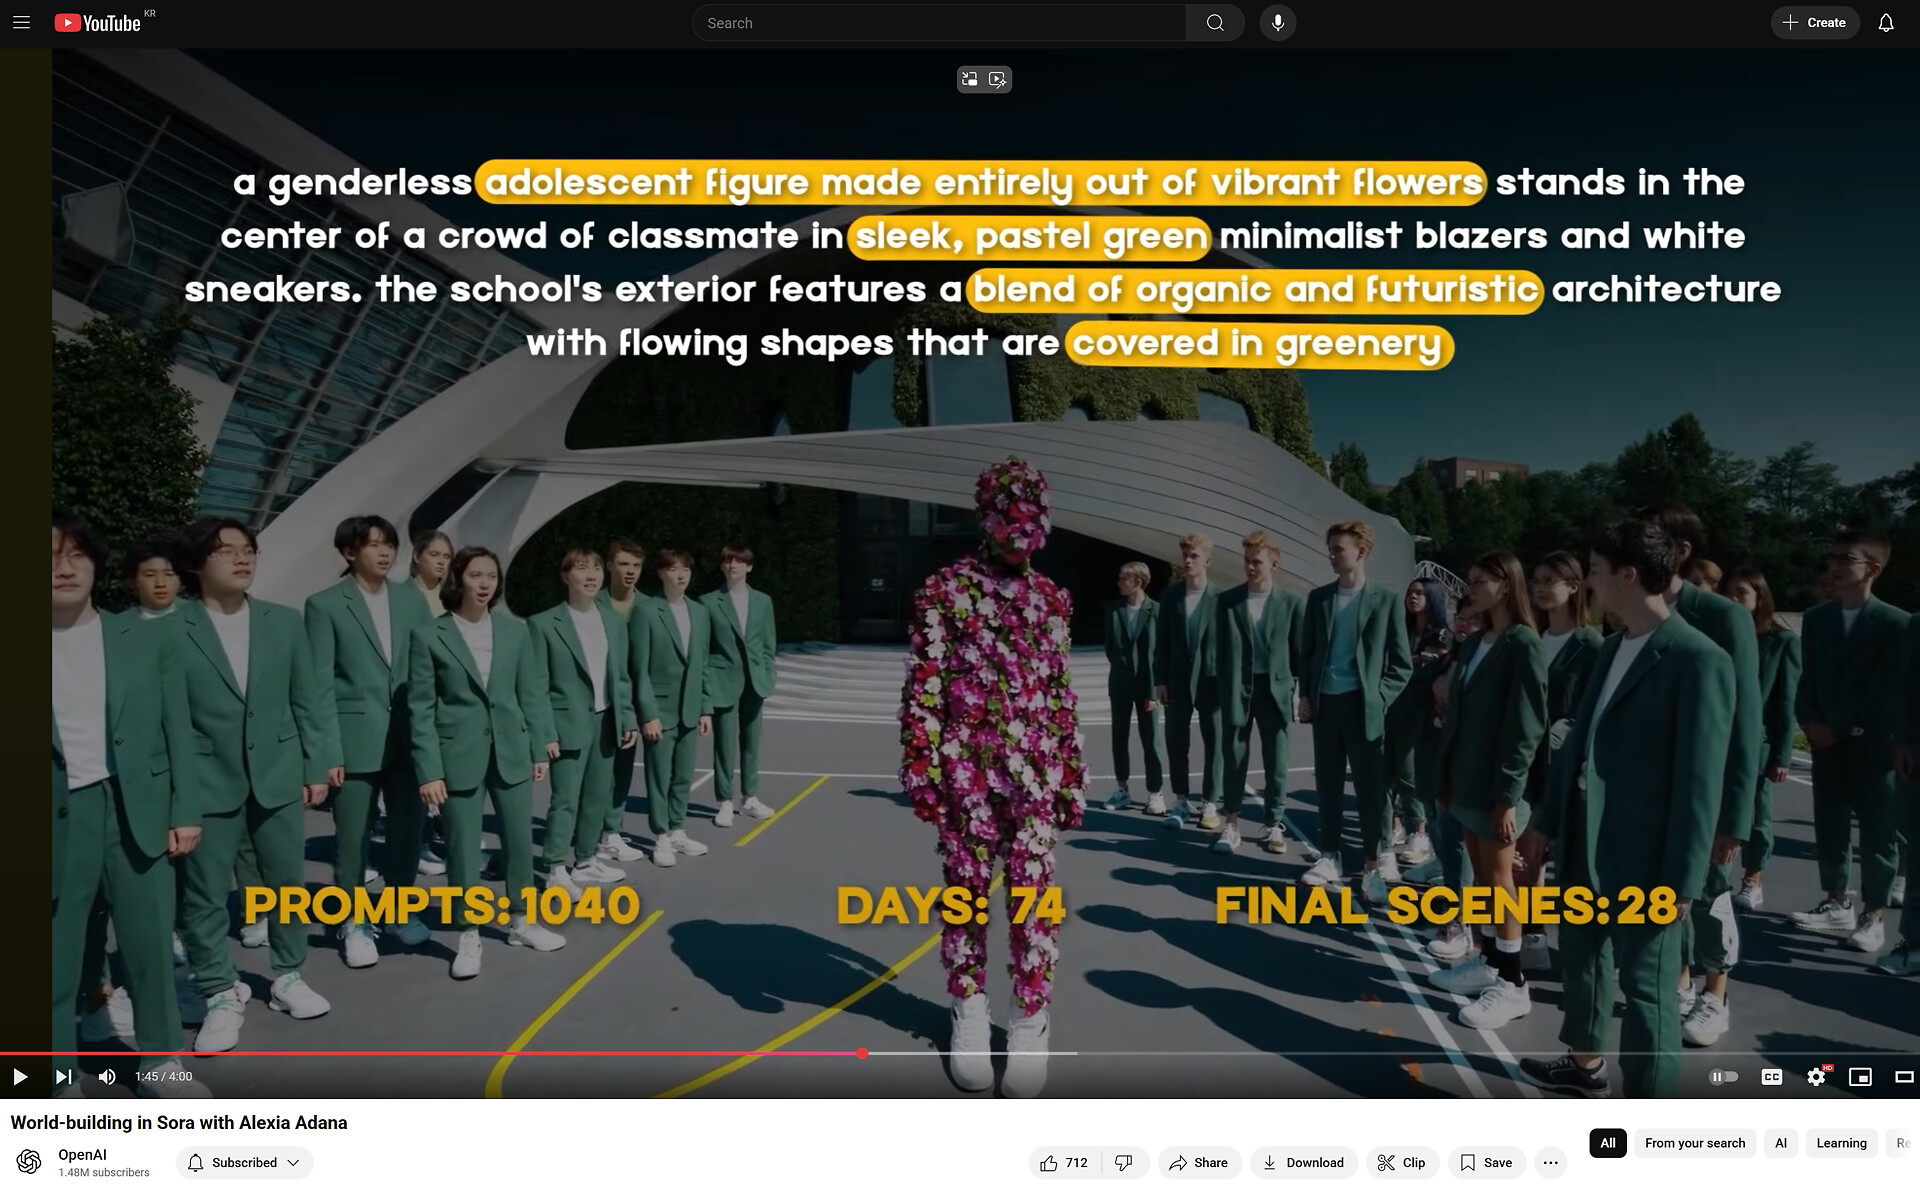Start voice search with microphone
Screen dimensions: 1920x1188
(x=1277, y=22)
